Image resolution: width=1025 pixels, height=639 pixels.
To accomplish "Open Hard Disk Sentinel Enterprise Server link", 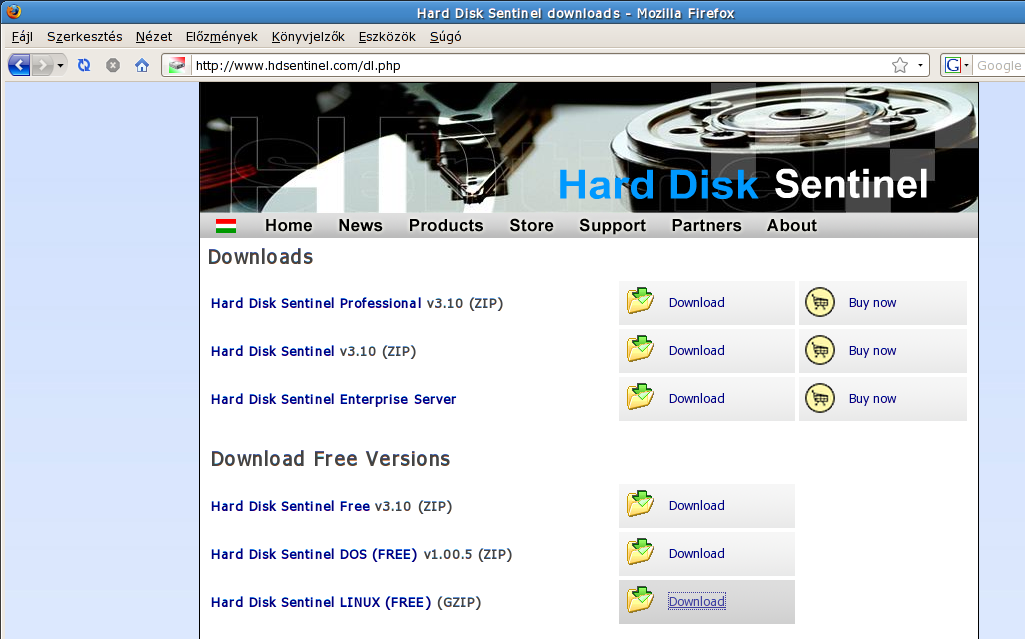I will tap(333, 399).
